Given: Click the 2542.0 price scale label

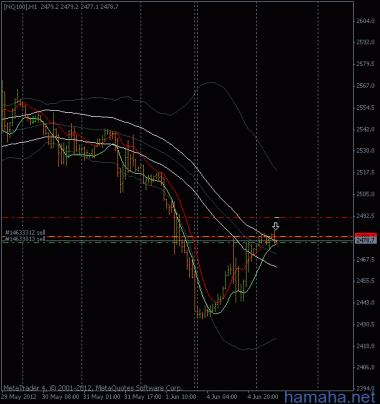Looking at the screenshot, I should (x=365, y=129).
